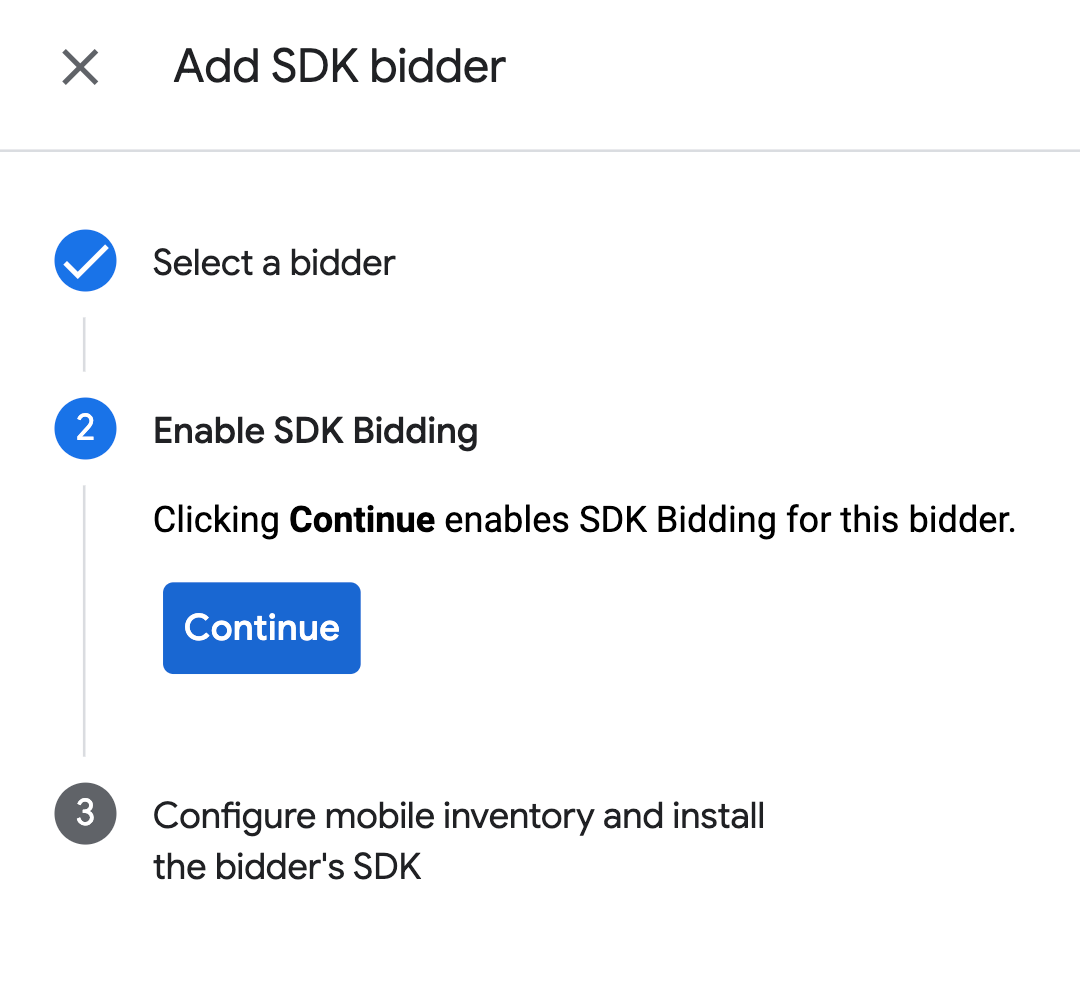Viewport: 1080px width, 1000px height.
Task: Click the word Clicking starting the description
Action: pyautogui.click(x=216, y=520)
